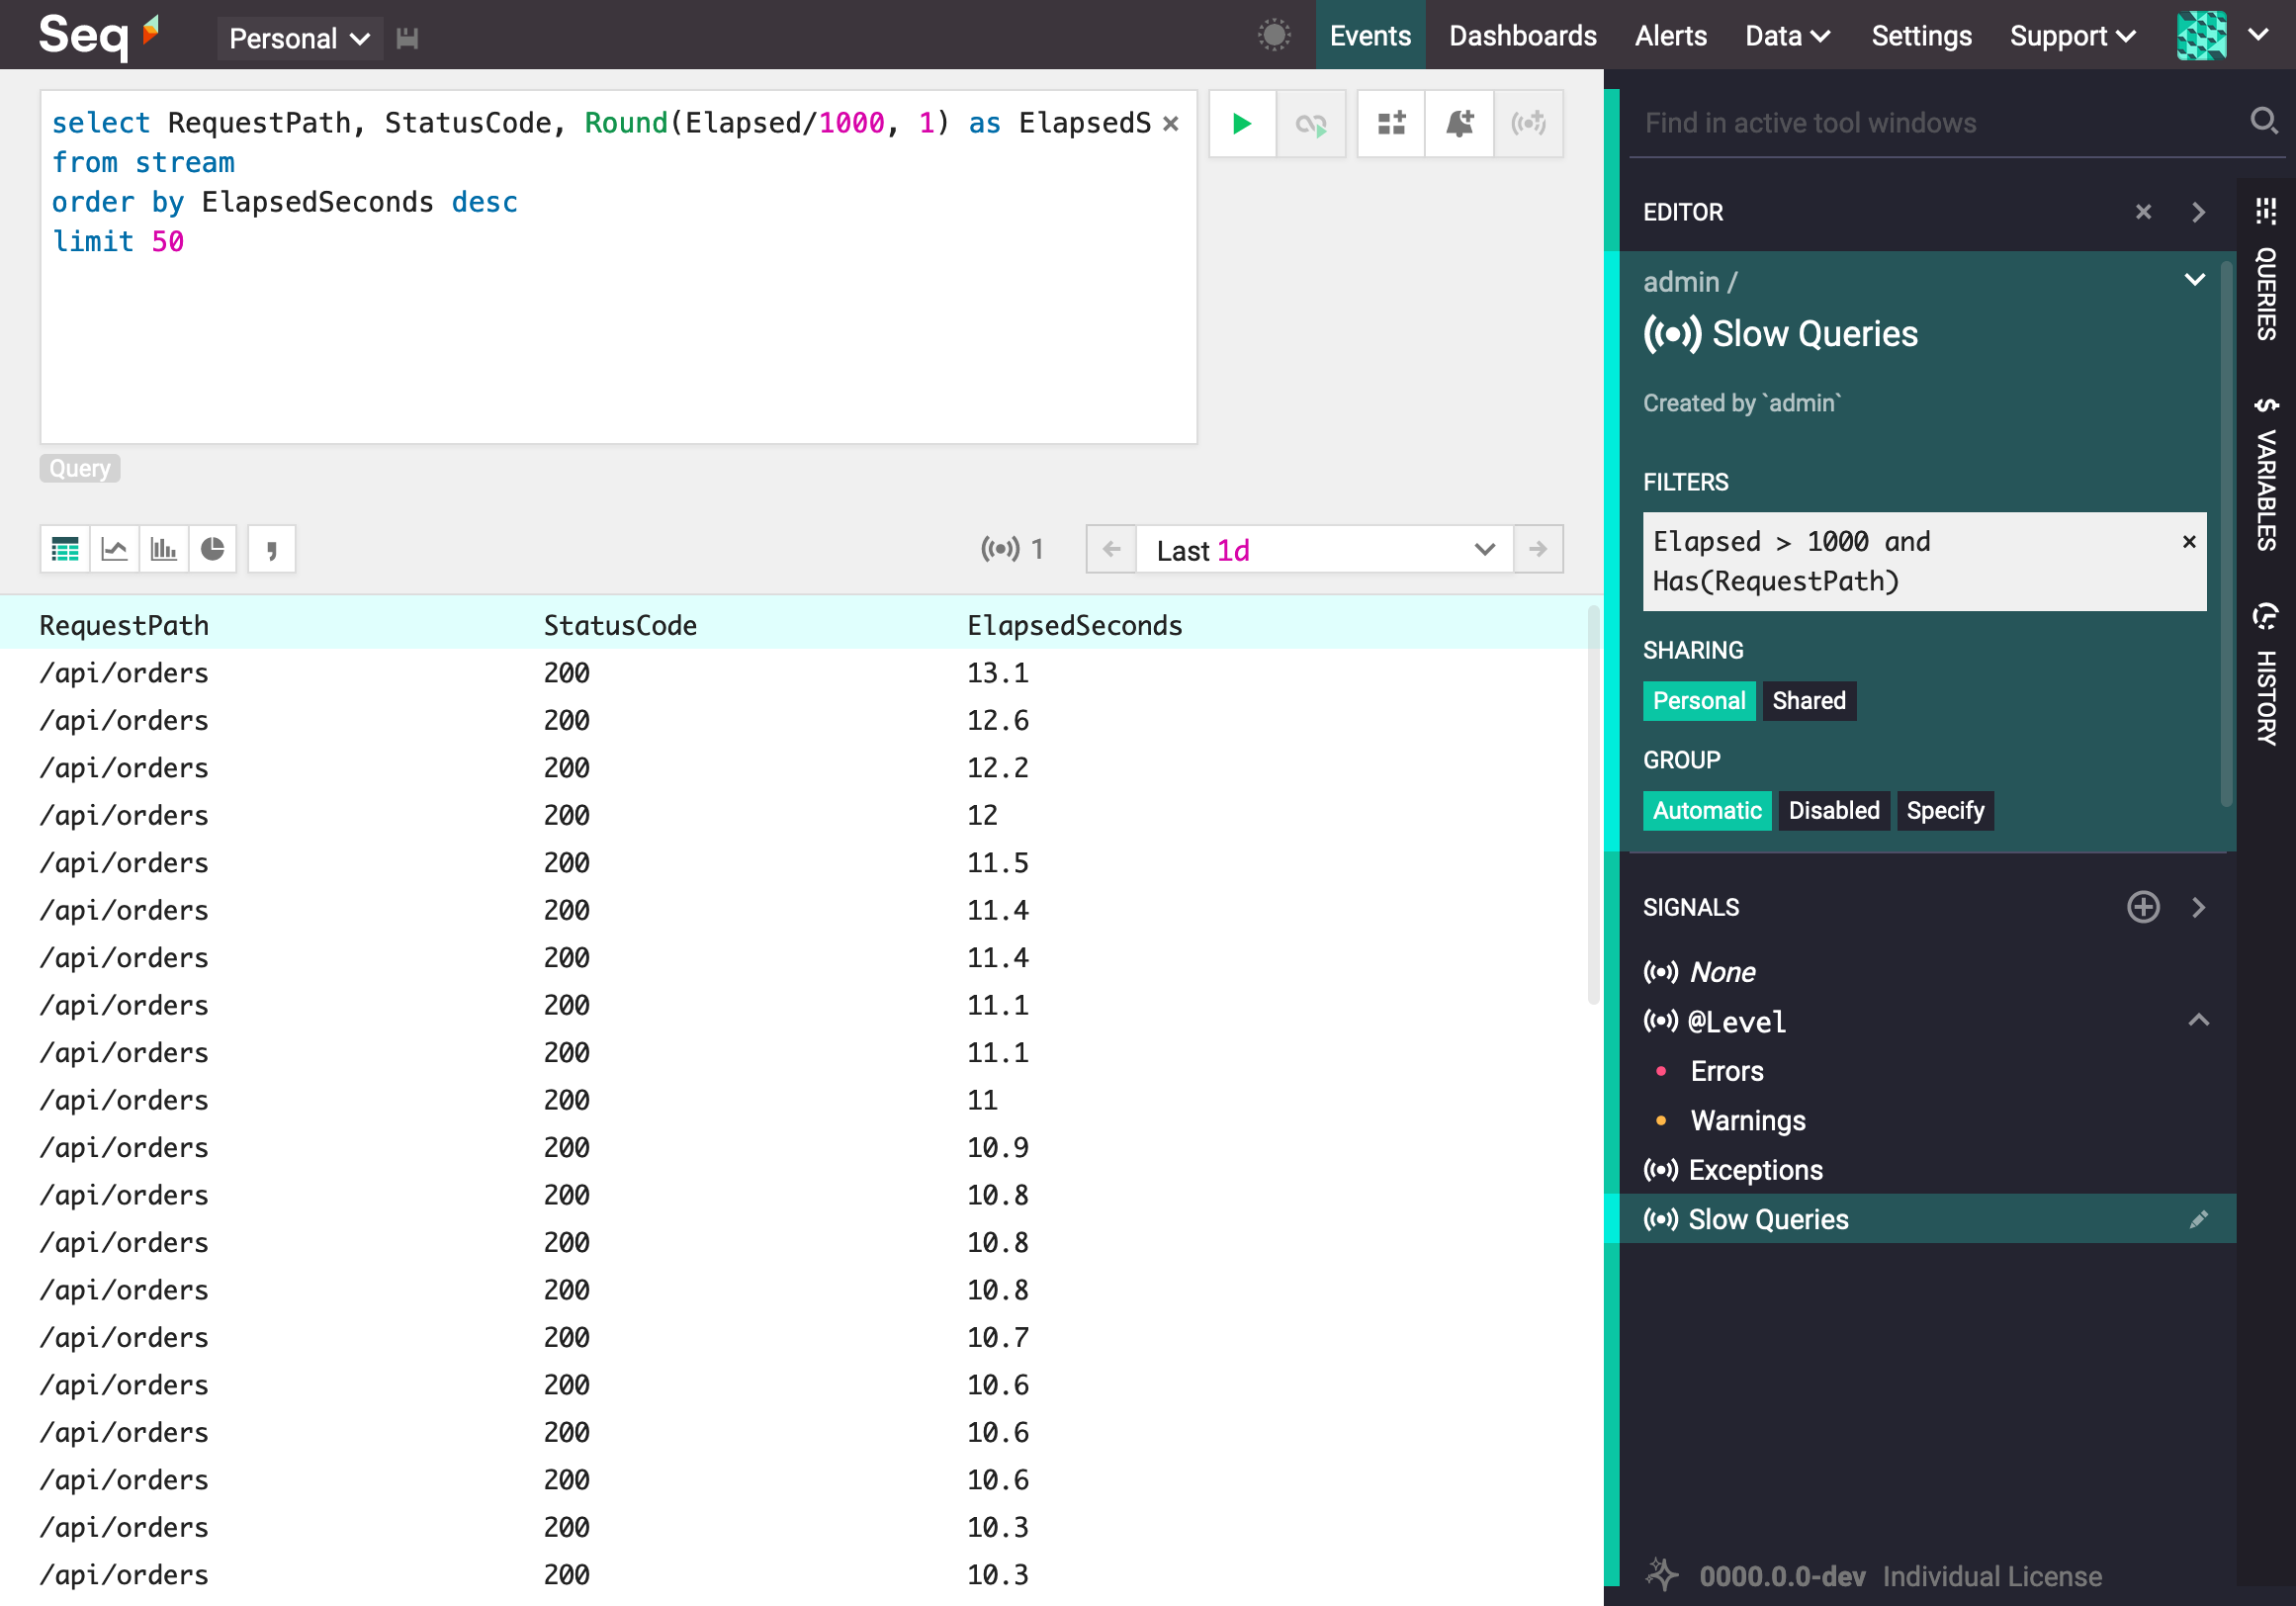Collapse the Signals panel chevron
This screenshot has height=1606, width=2296.
tap(2198, 907)
